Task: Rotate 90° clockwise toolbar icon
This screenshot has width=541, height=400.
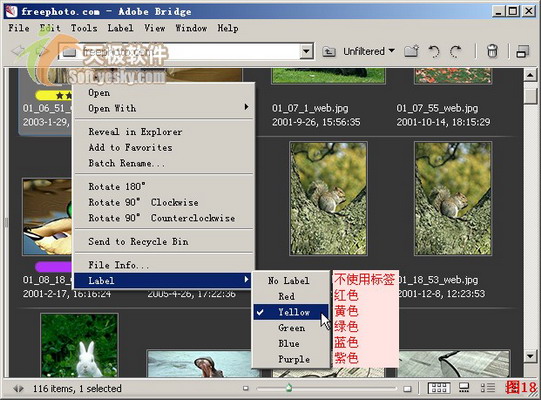Action: 456,51
